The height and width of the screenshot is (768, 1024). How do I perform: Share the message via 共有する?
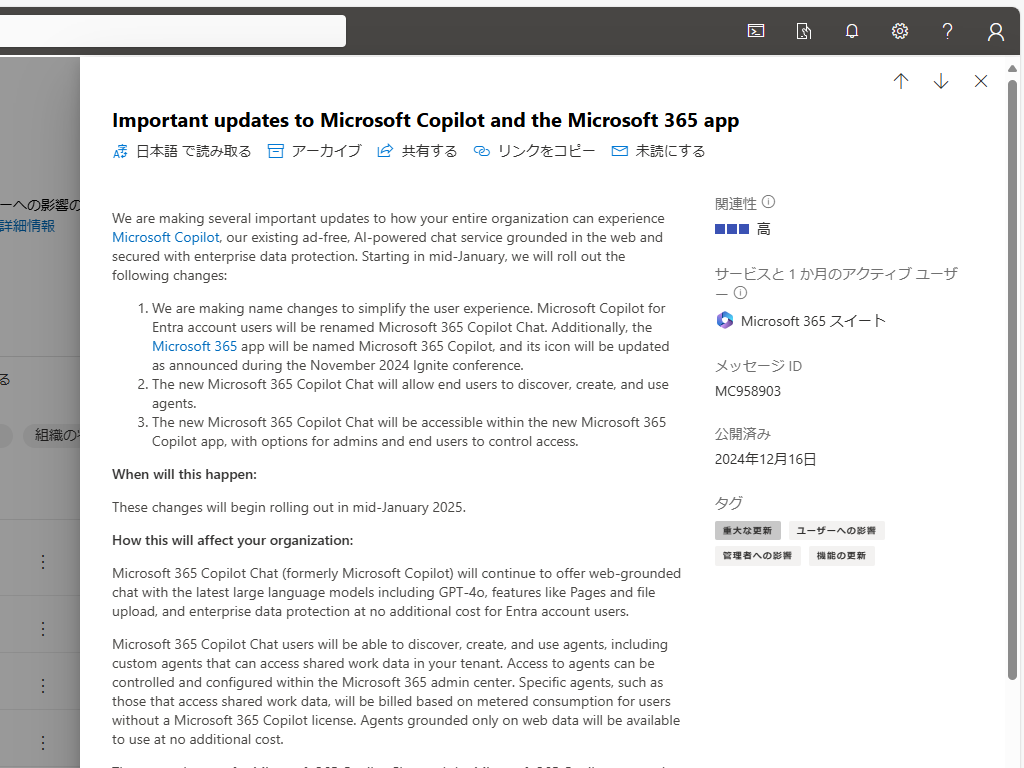(429, 152)
